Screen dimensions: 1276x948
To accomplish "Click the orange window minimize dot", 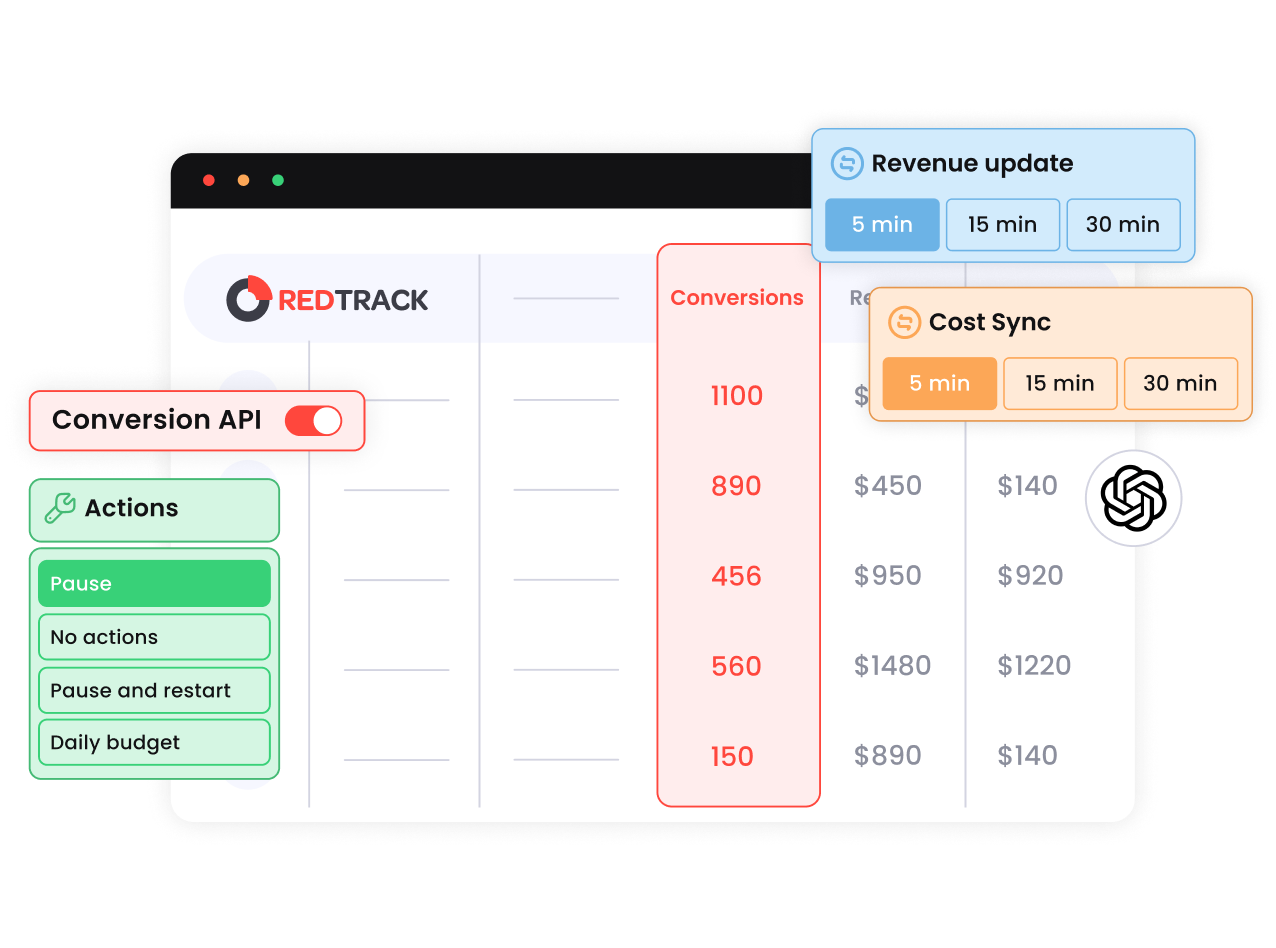I will point(243,180).
